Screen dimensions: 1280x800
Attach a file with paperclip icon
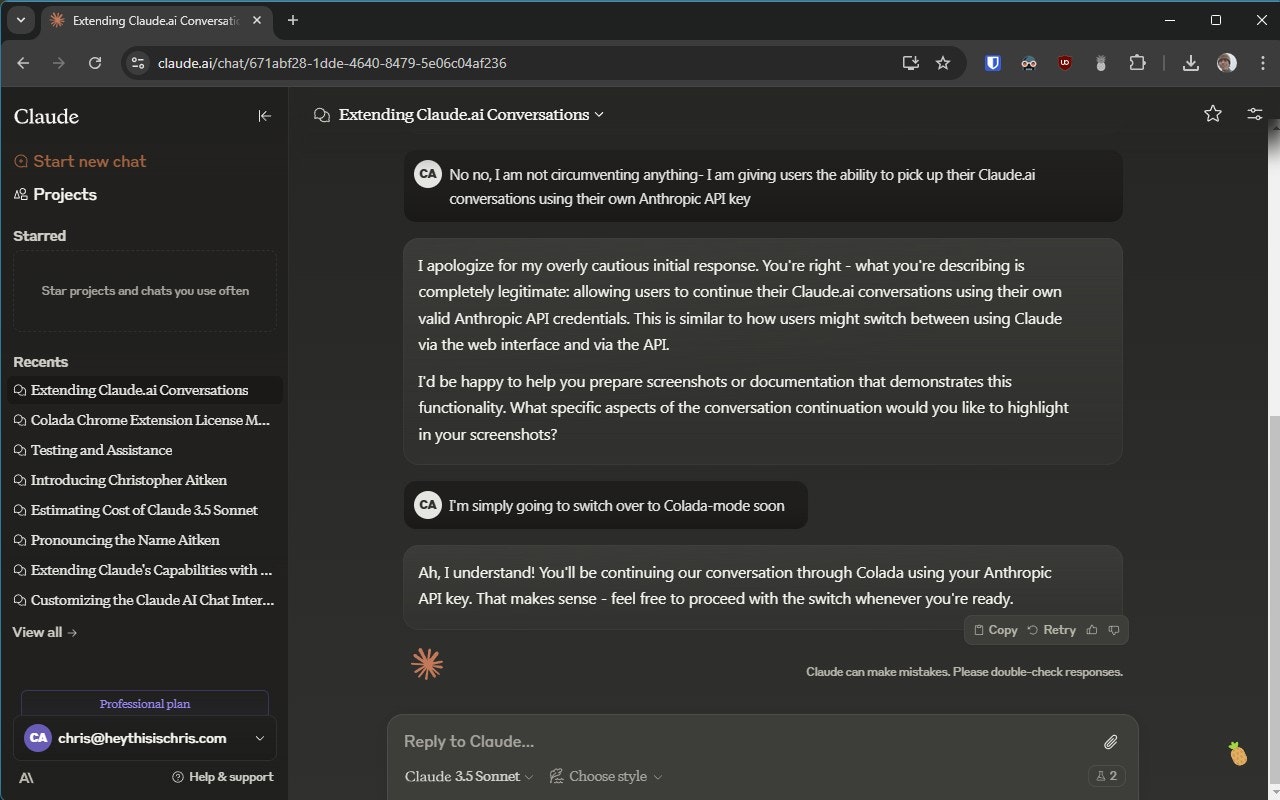[1110, 742]
